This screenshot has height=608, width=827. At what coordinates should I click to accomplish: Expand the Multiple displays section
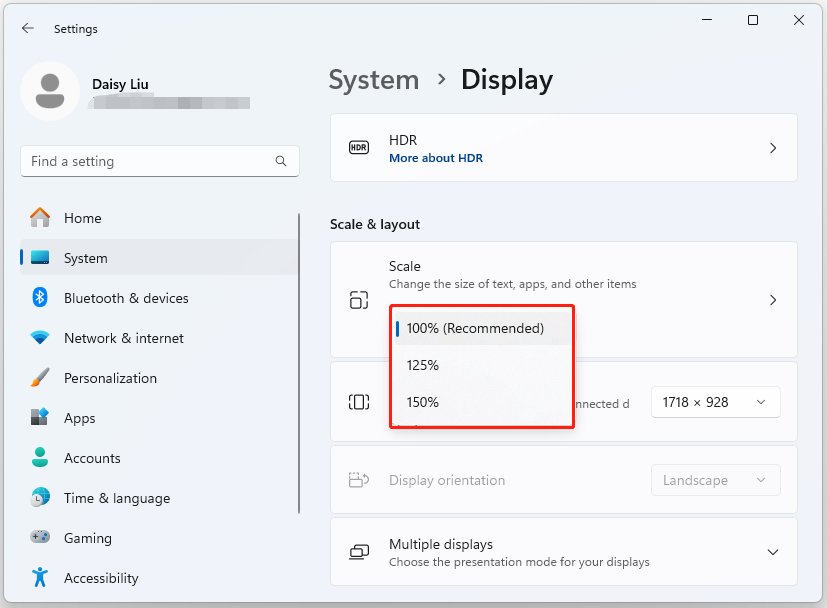pyautogui.click(x=772, y=551)
